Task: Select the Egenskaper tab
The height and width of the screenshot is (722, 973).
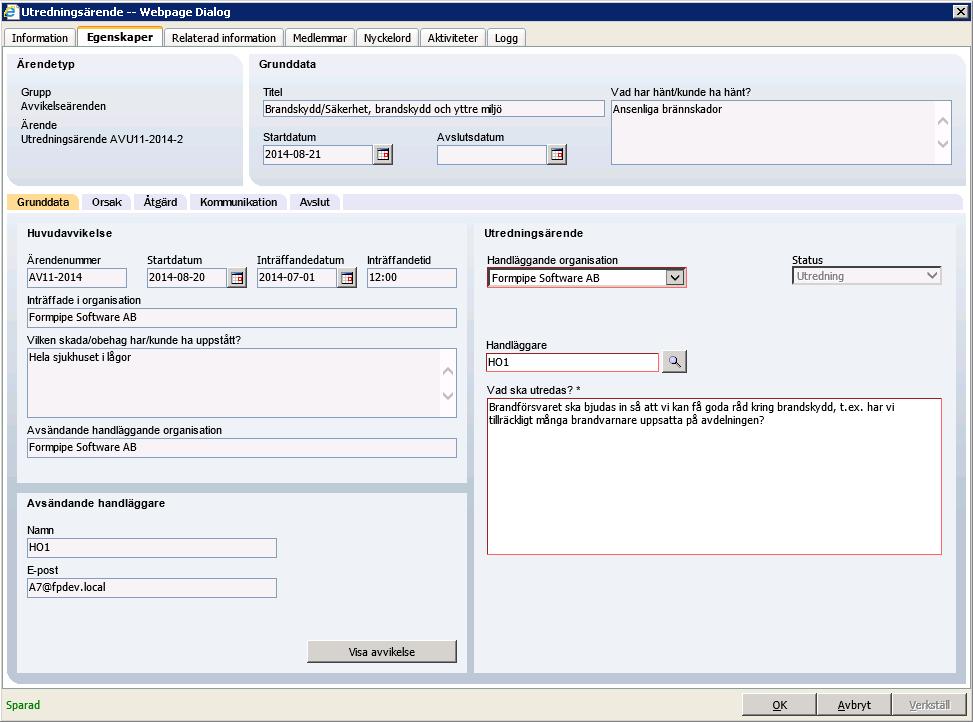Action: [120, 37]
